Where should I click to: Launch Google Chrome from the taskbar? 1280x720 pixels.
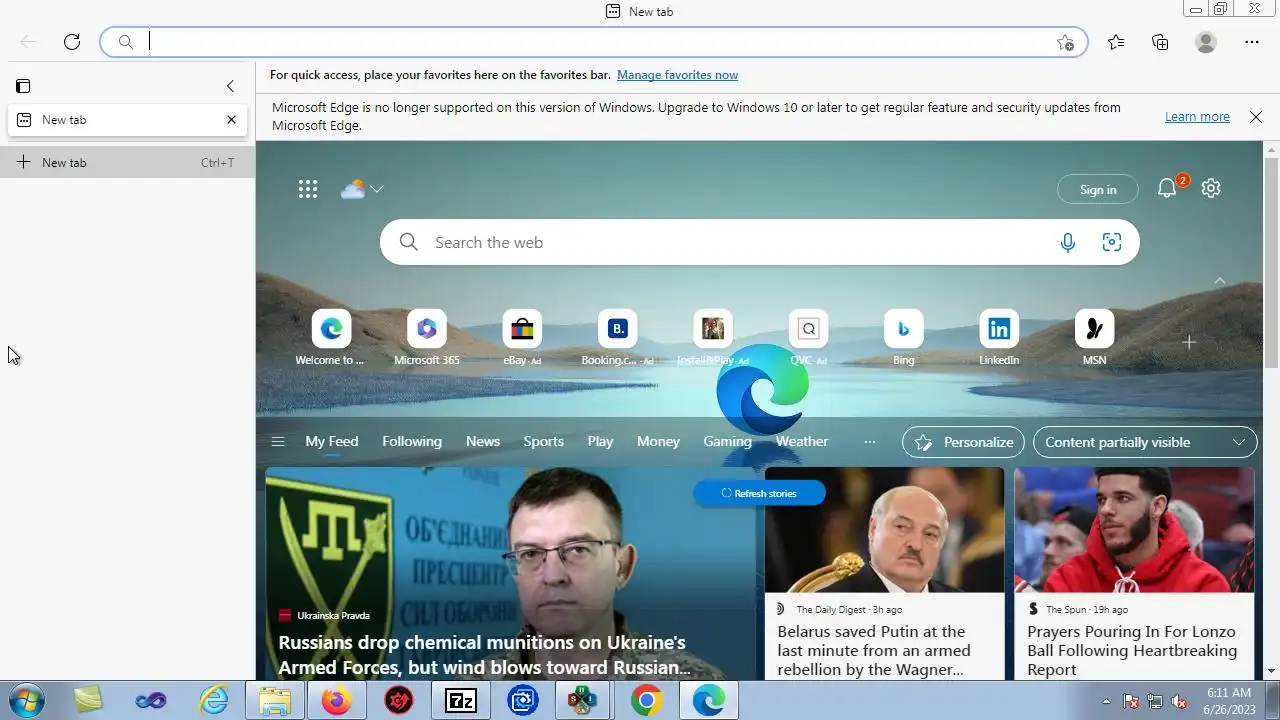[x=647, y=701]
